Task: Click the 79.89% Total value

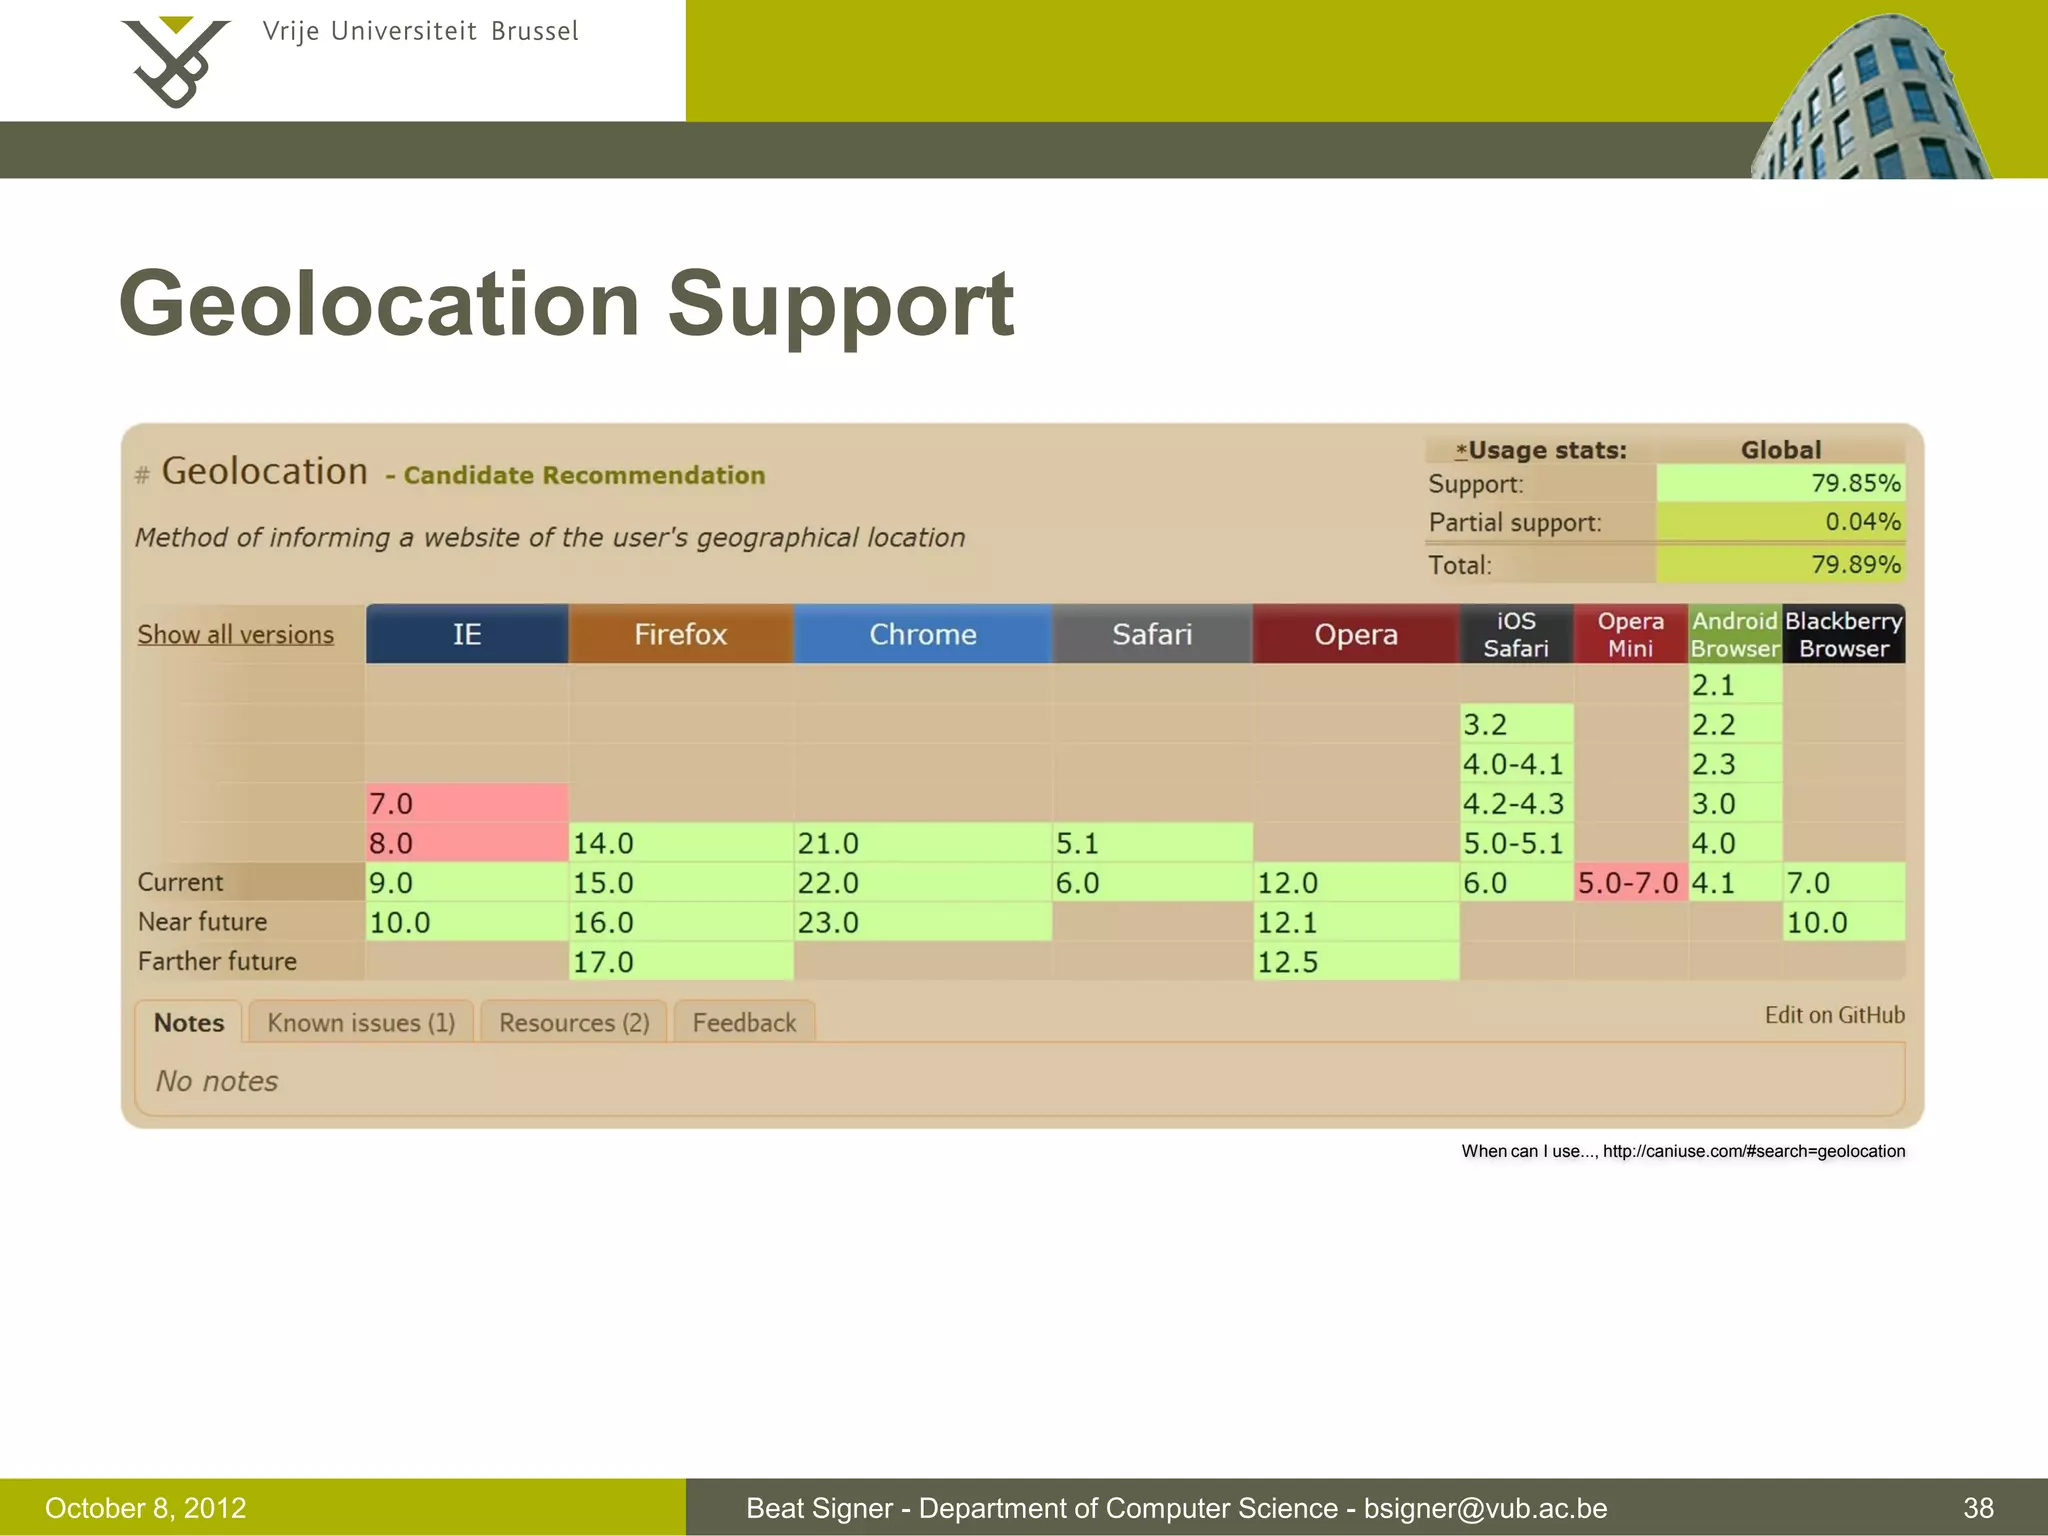Action: click(x=1781, y=565)
